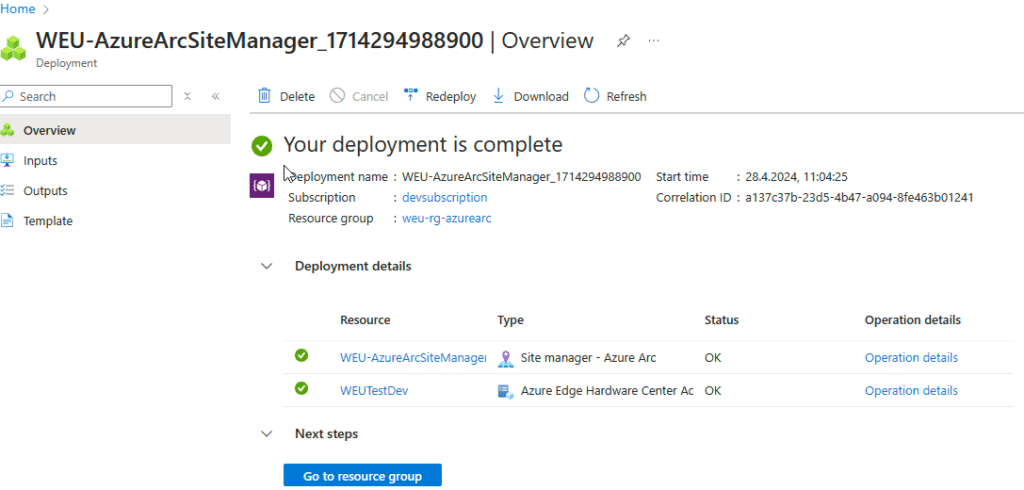
Task: Select Overview in the side menu
Action: point(115,130)
